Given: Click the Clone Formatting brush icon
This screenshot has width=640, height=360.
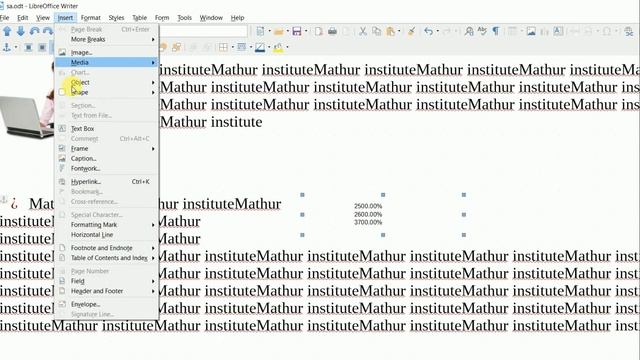Looking at the screenshot, I should pos(411,31).
